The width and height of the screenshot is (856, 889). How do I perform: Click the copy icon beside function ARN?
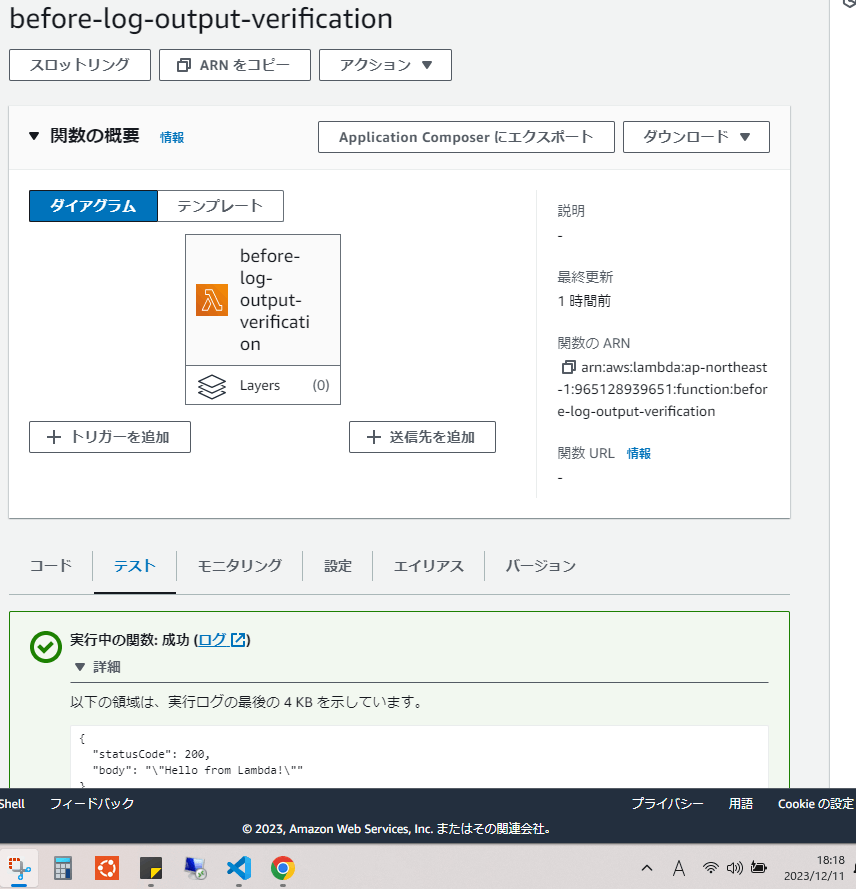point(568,367)
